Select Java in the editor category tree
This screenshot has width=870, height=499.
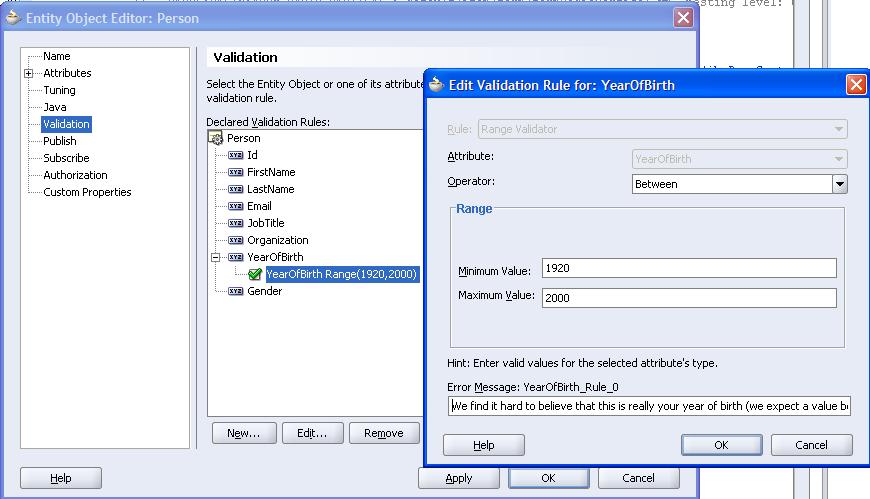55,107
